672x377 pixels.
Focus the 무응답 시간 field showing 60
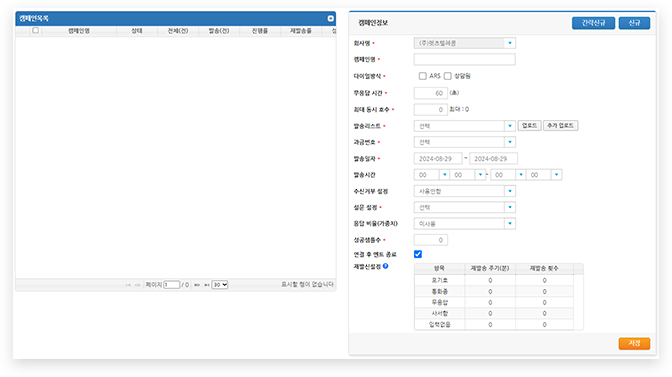pos(431,93)
